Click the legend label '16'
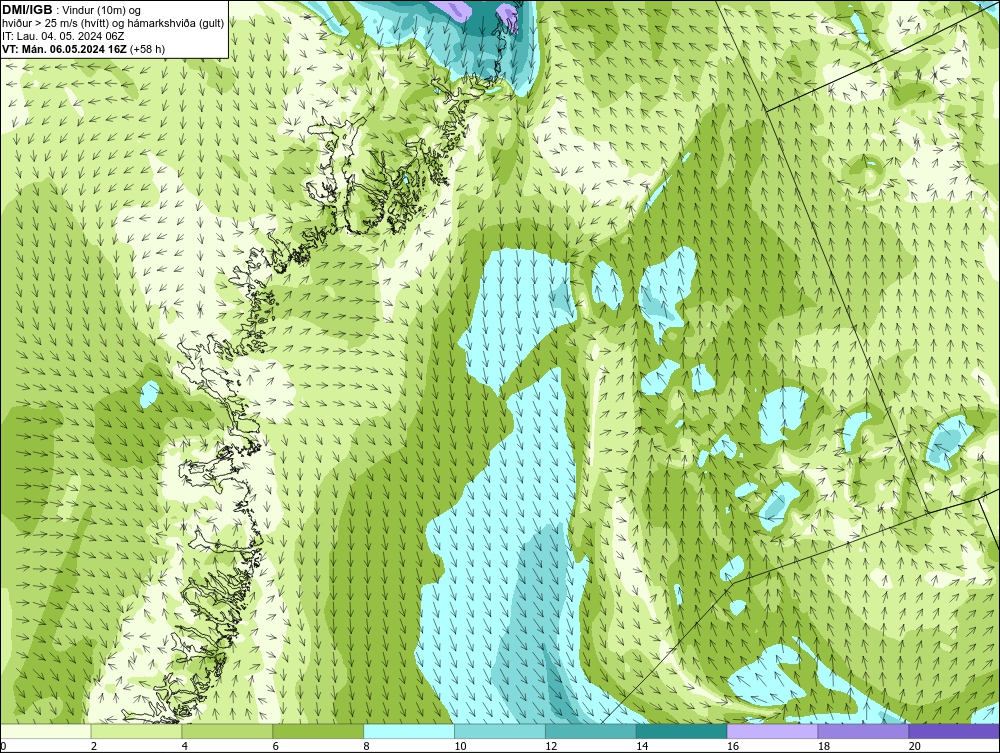Image resolution: width=1000 pixels, height=753 pixels. pyautogui.click(x=733, y=746)
